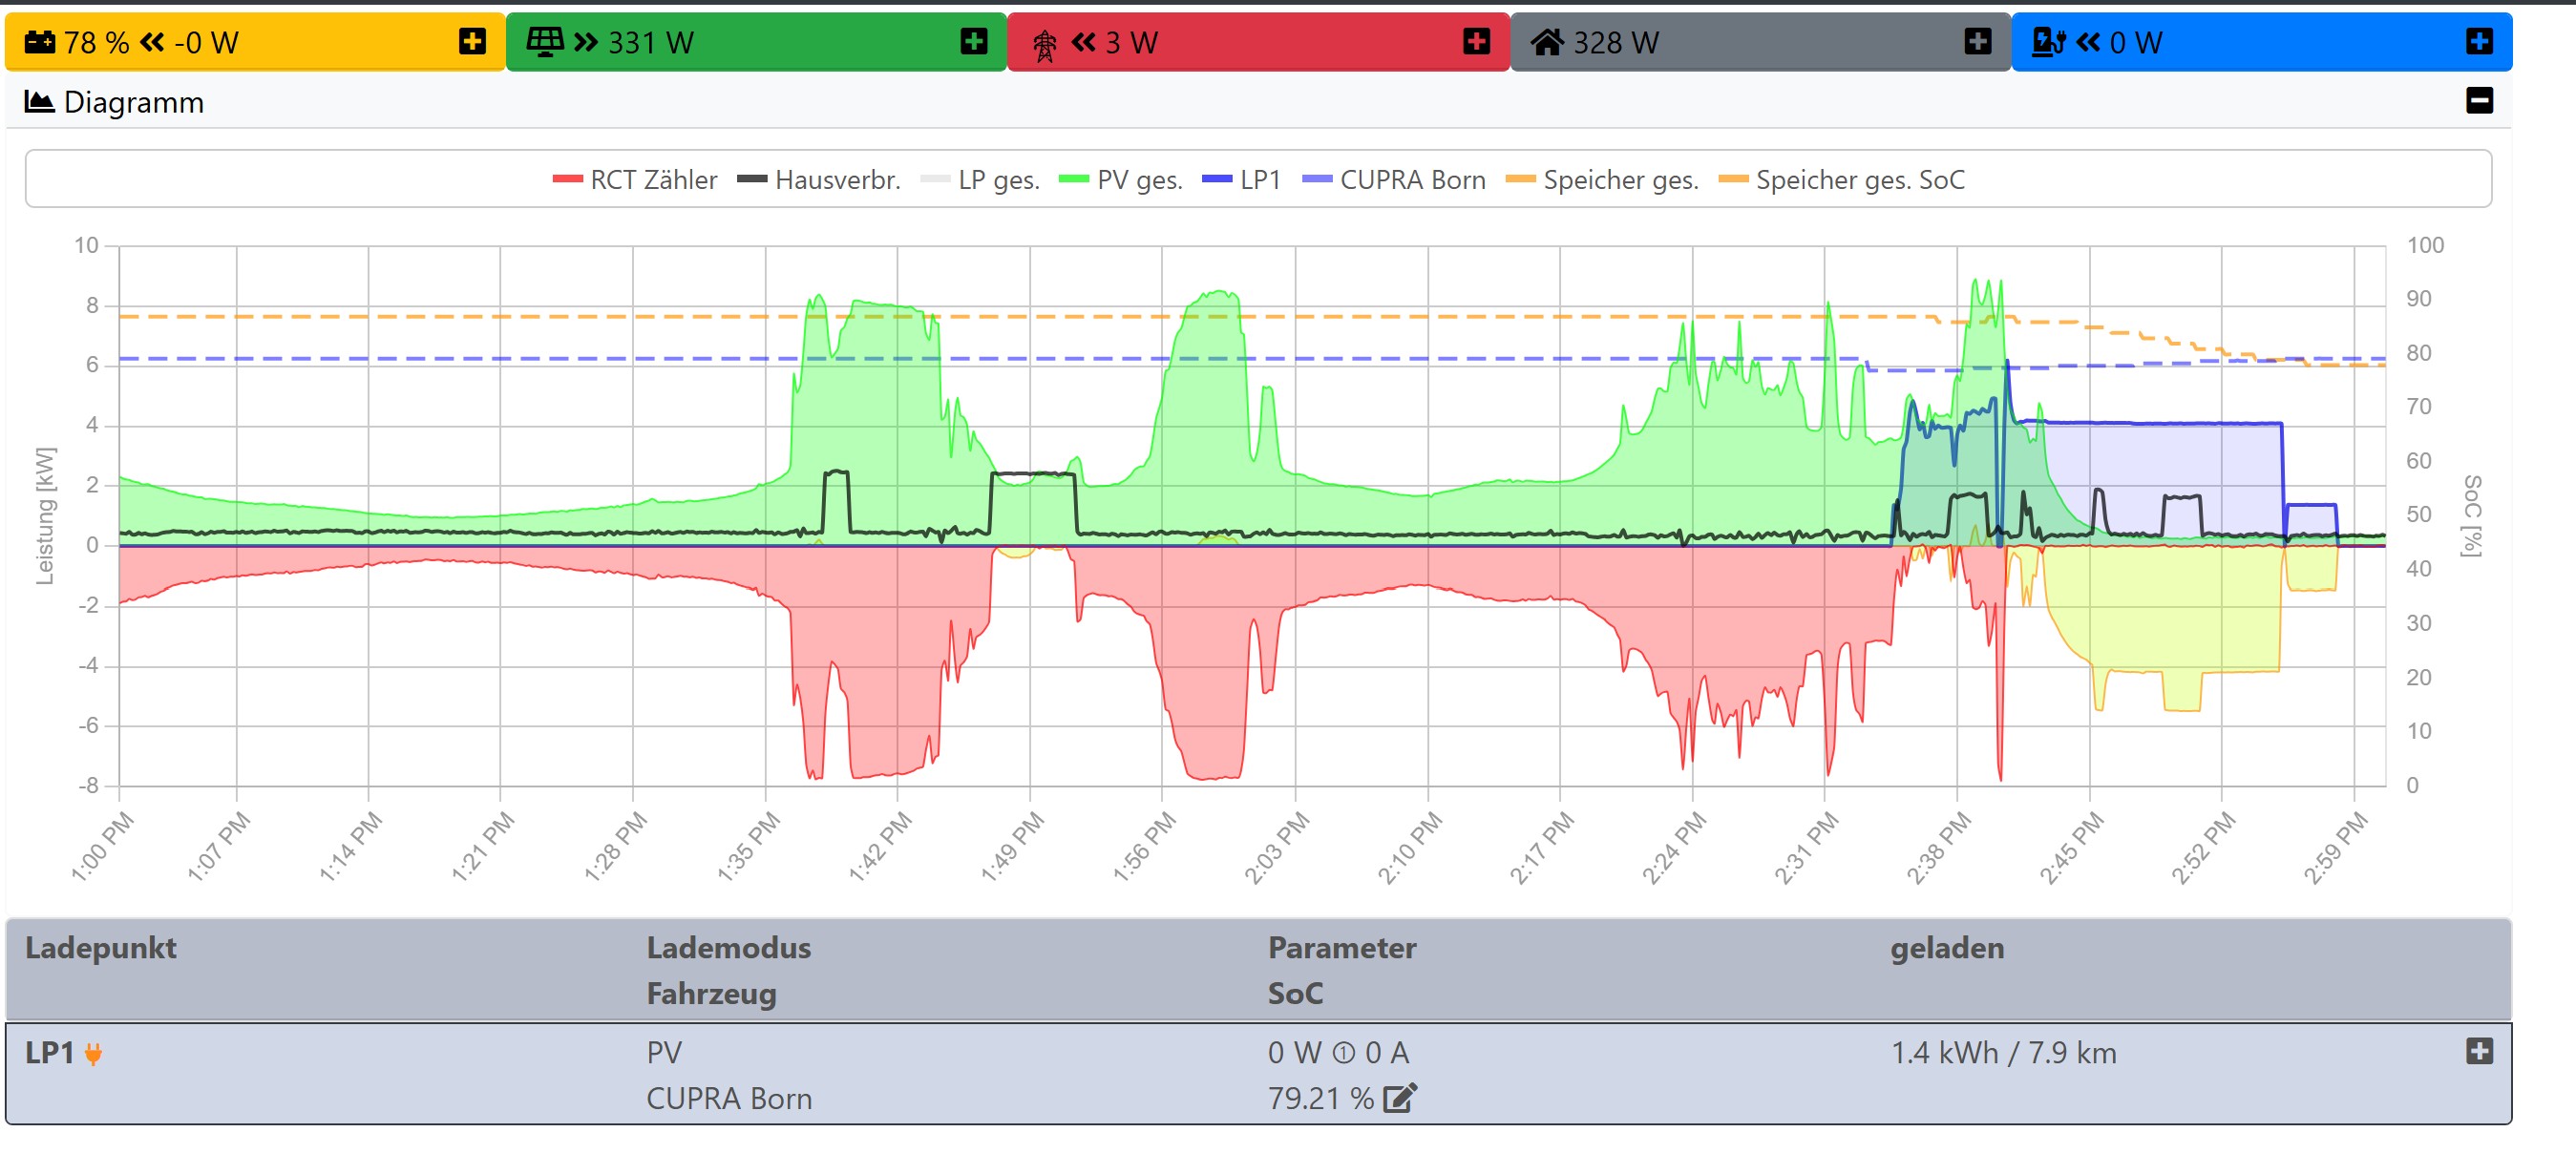The height and width of the screenshot is (1174, 2576).
Task: Expand the green PV power panel
Action: (973, 42)
